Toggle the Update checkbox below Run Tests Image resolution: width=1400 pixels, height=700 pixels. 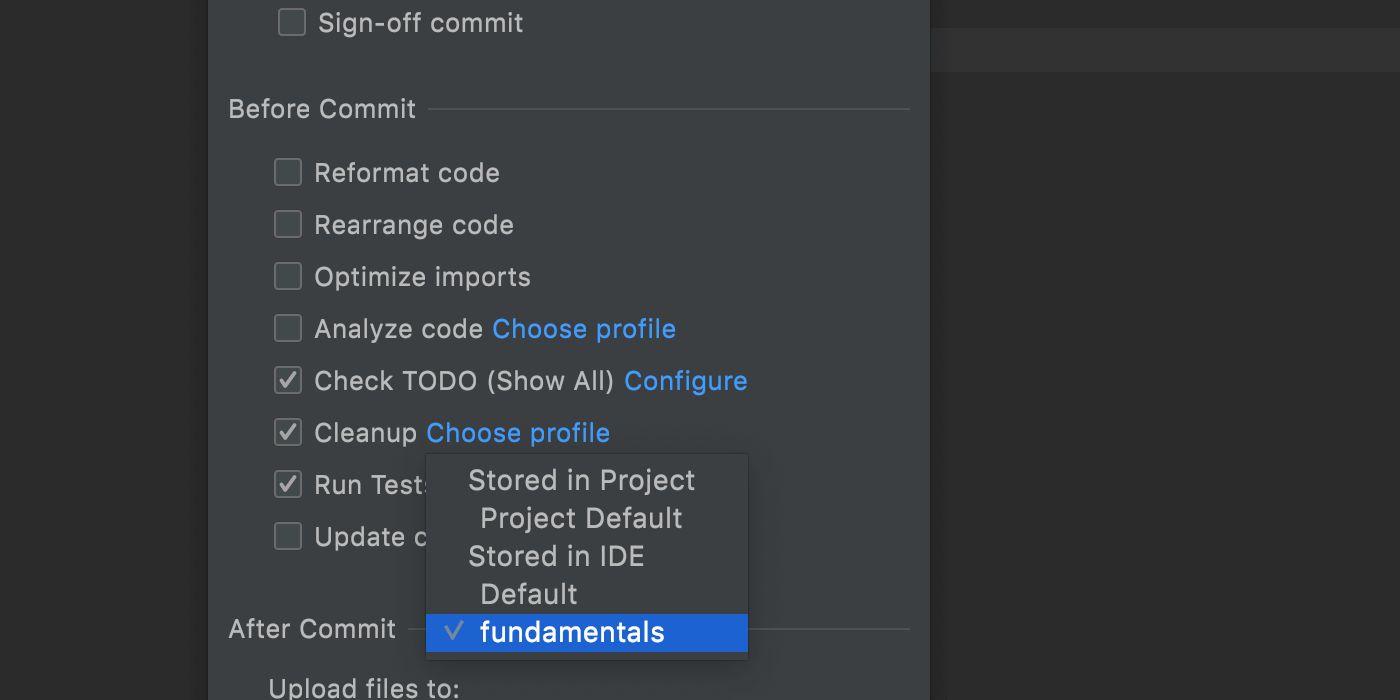pos(288,536)
